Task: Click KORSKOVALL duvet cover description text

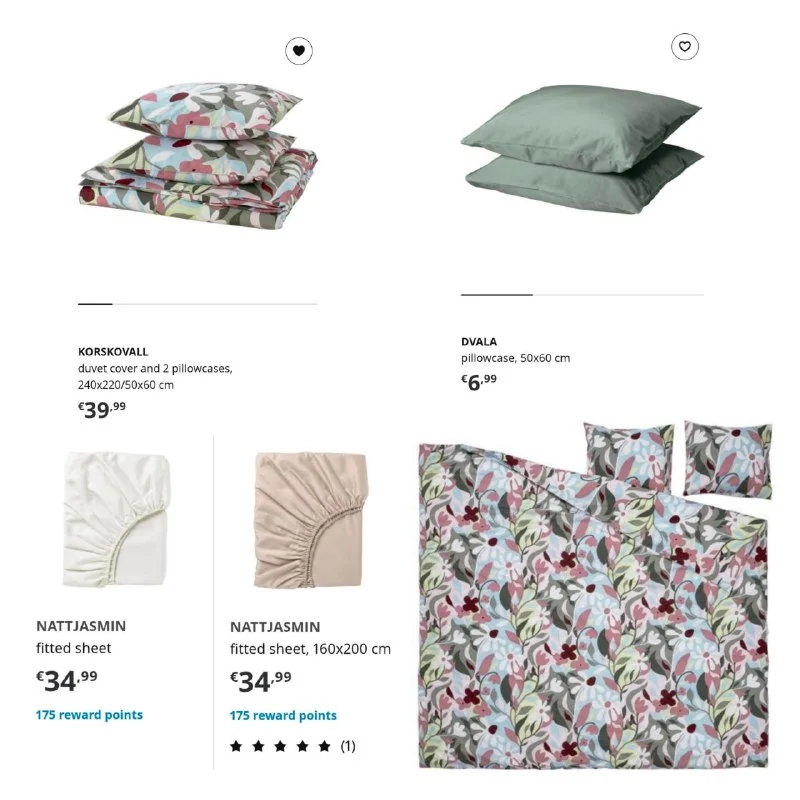Action: pos(155,377)
